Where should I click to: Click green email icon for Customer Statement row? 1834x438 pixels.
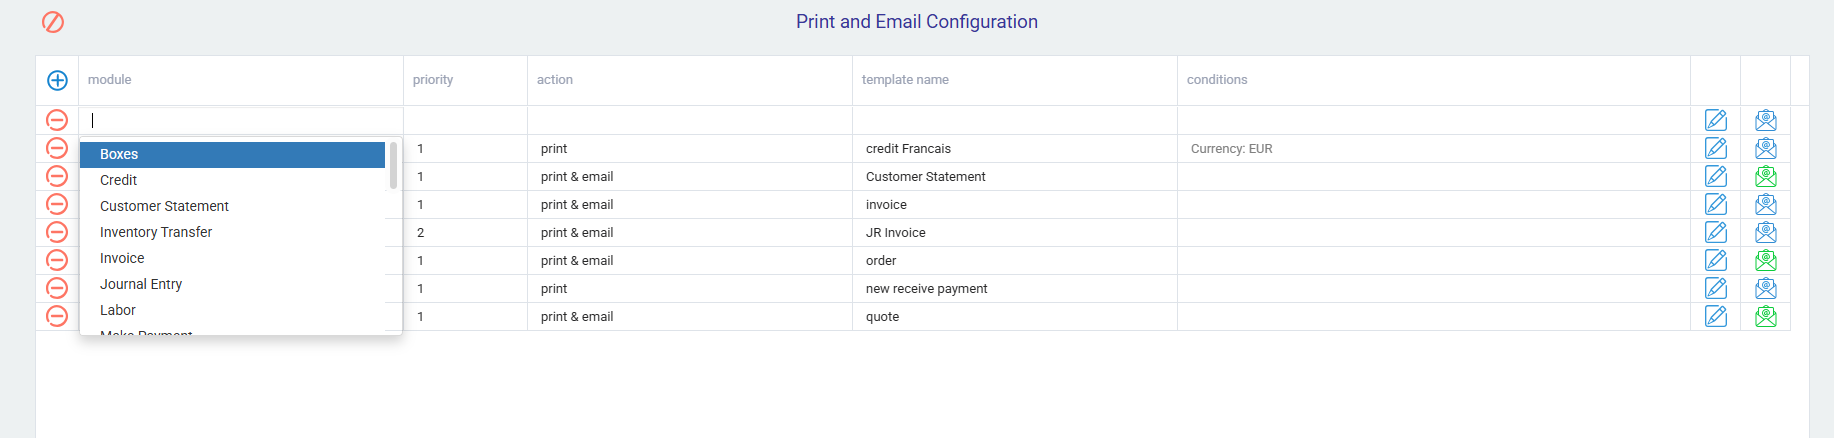[1765, 176]
